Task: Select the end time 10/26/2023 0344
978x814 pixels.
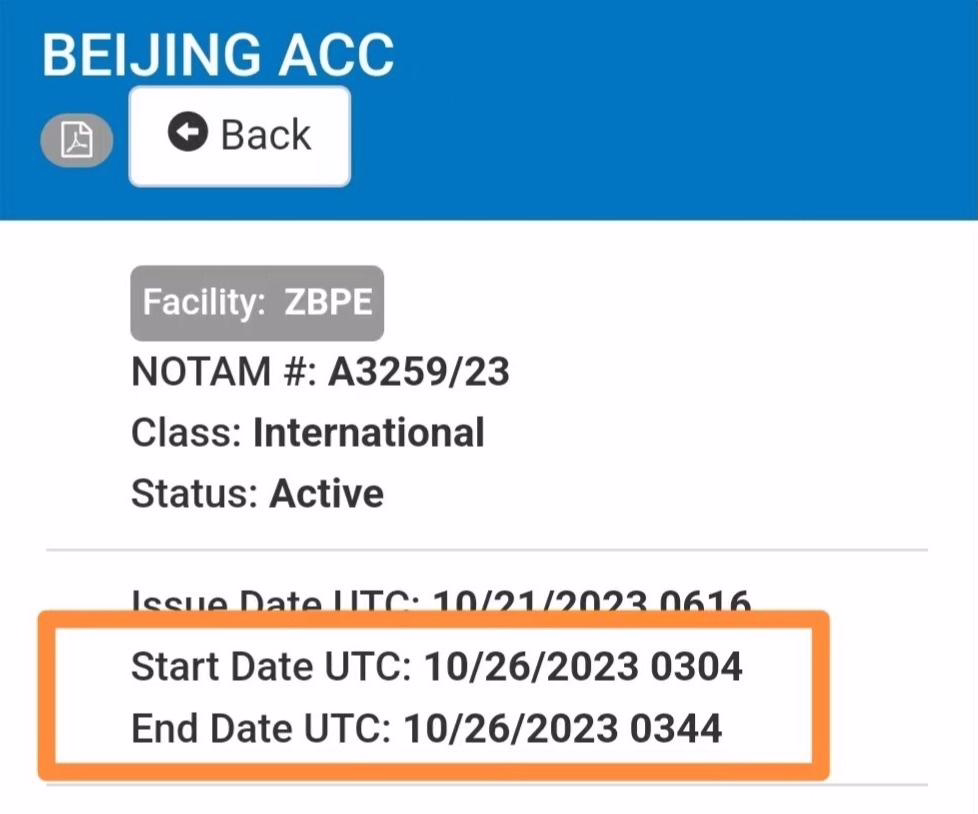Action: coord(562,729)
